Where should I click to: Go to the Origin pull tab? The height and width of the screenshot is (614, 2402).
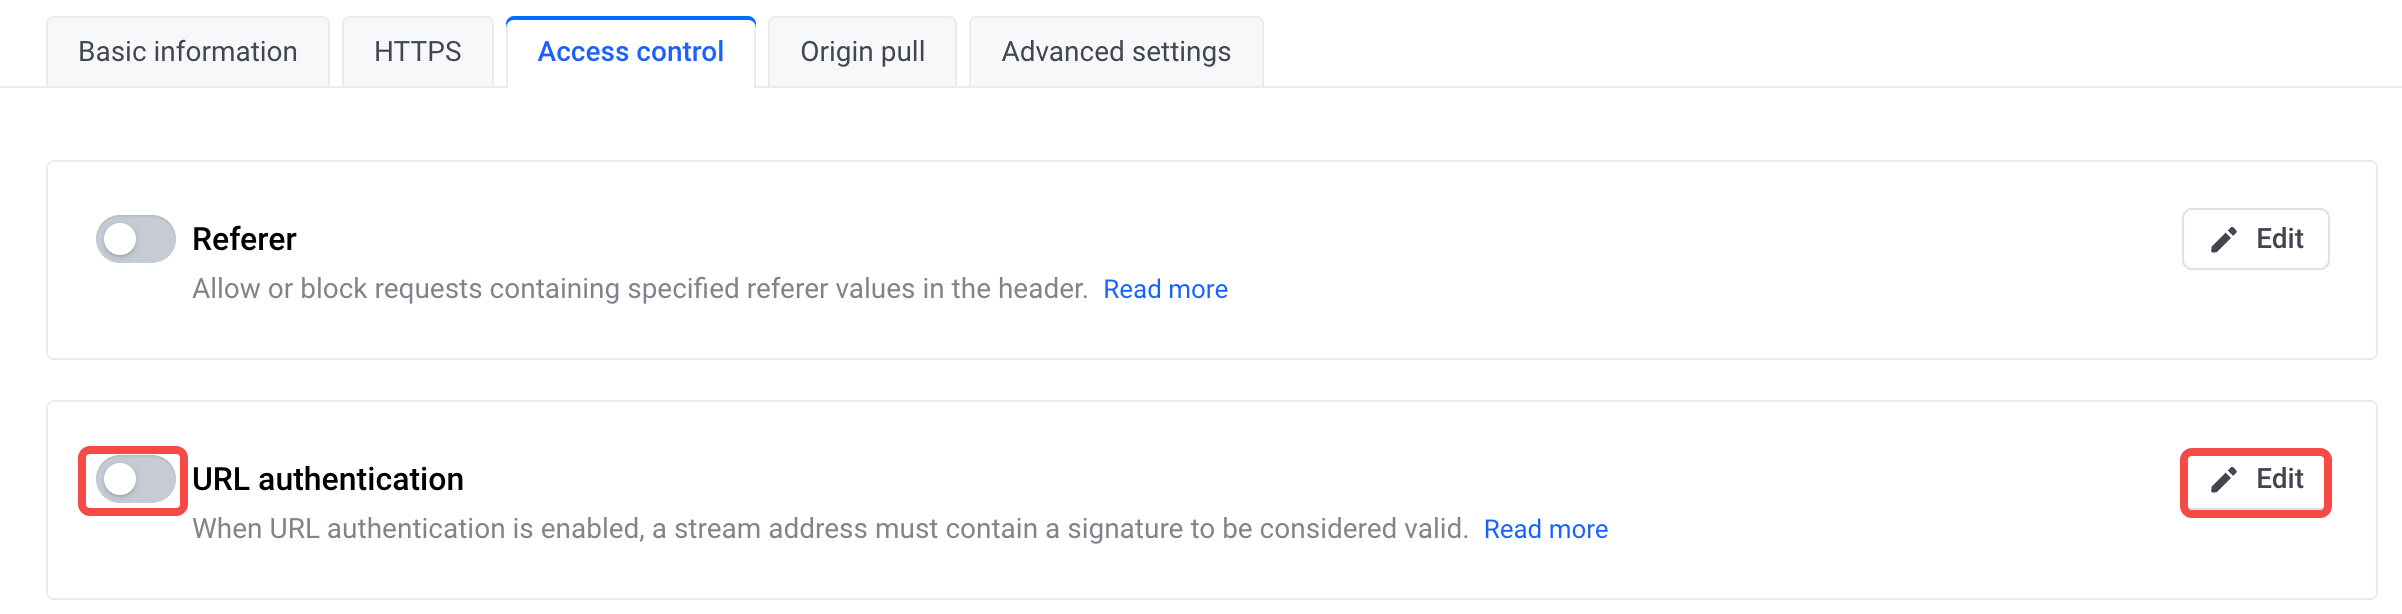coord(862,52)
